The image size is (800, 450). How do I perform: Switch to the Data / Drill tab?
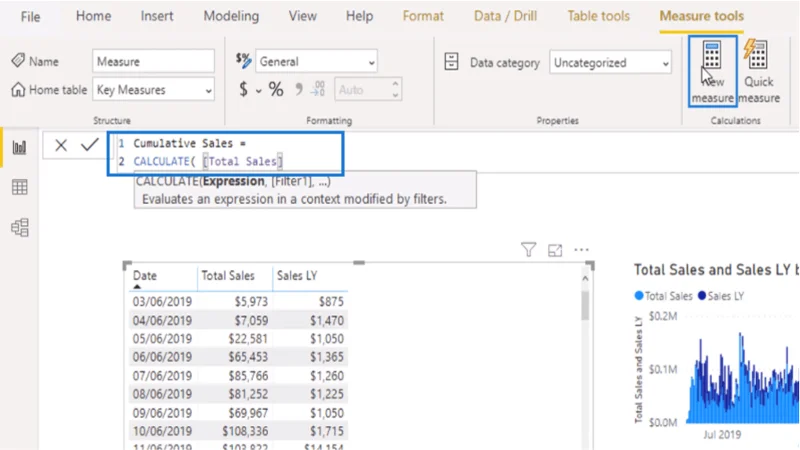coord(505,16)
